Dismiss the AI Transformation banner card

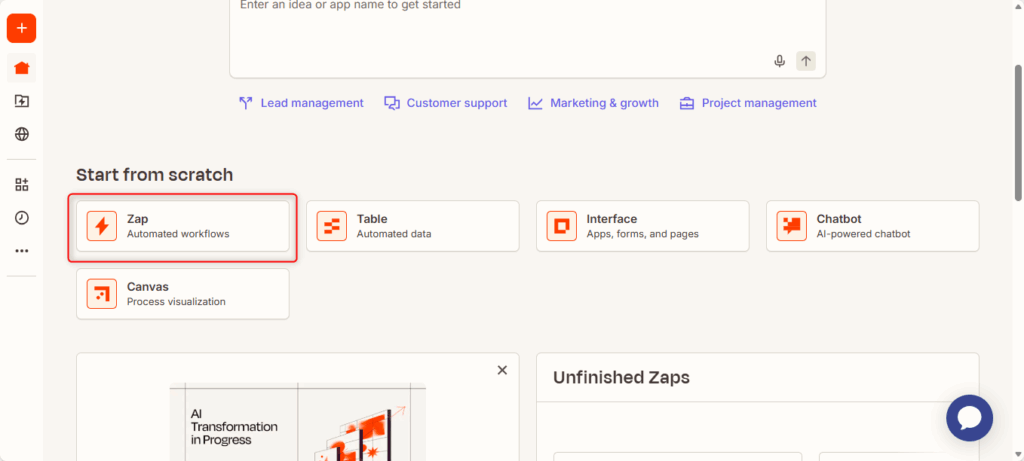click(x=502, y=370)
